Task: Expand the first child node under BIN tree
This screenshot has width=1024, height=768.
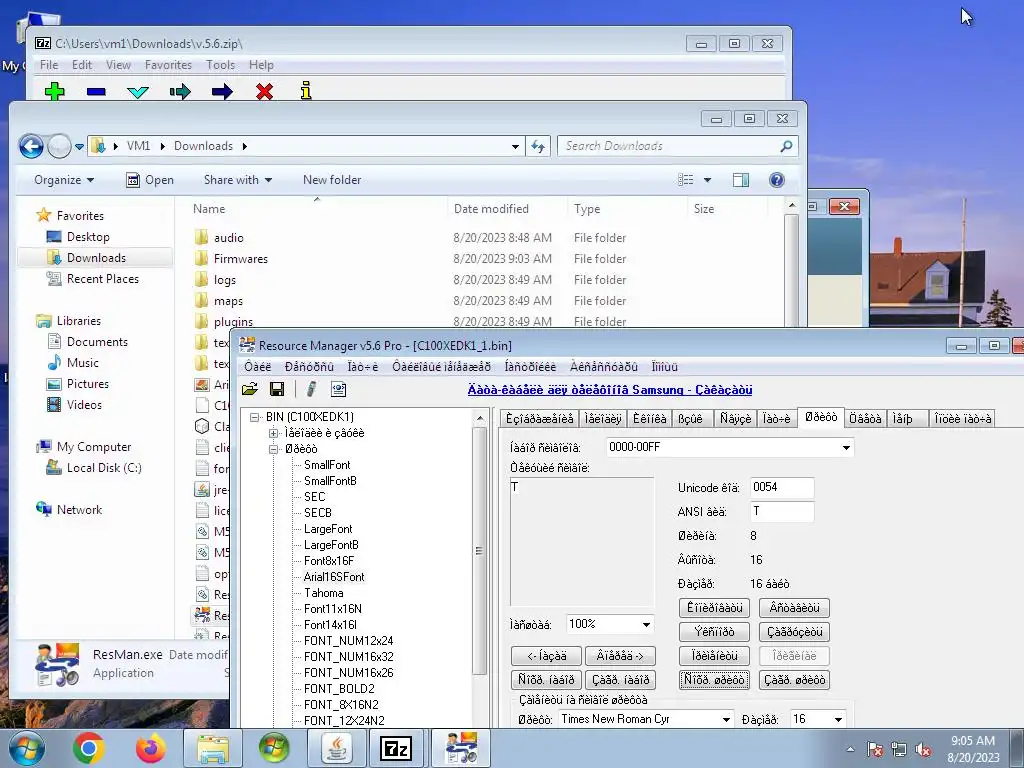Action: (274, 433)
